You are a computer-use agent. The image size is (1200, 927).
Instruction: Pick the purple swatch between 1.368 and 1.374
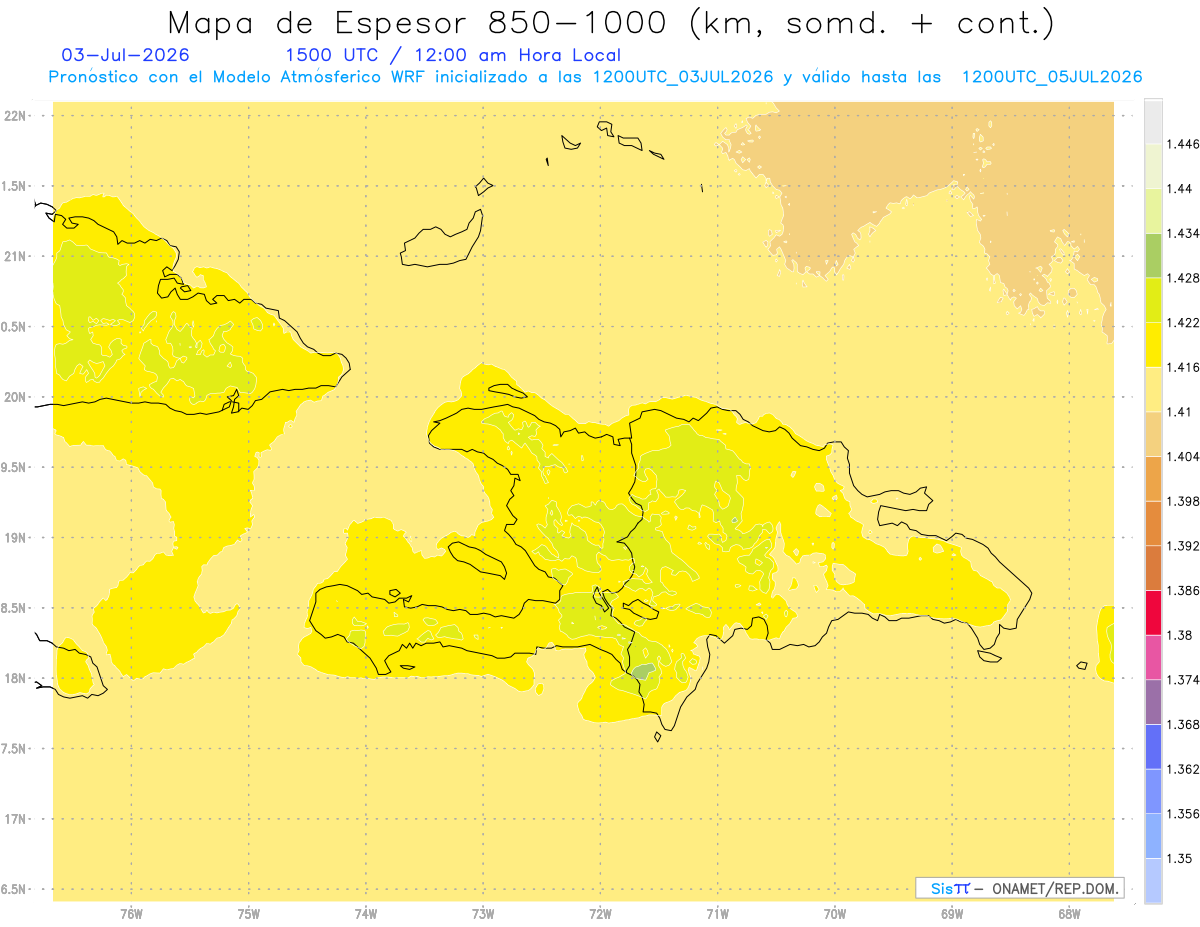[1153, 702]
